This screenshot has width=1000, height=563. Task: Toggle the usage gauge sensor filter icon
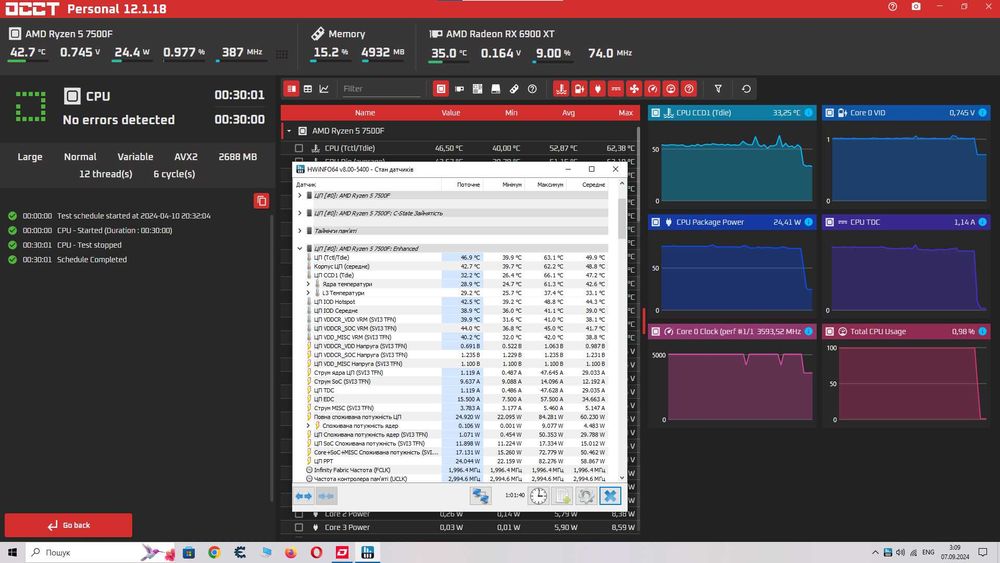click(670, 89)
